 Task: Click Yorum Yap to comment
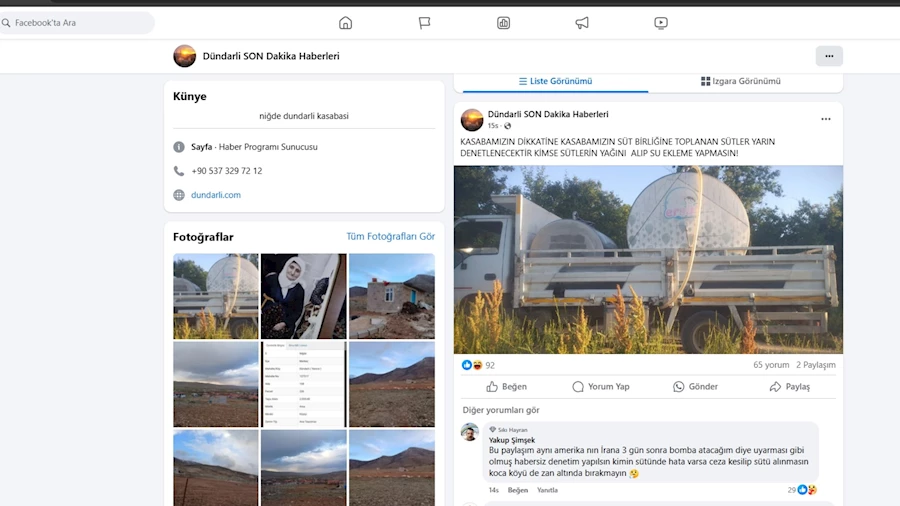(600, 387)
